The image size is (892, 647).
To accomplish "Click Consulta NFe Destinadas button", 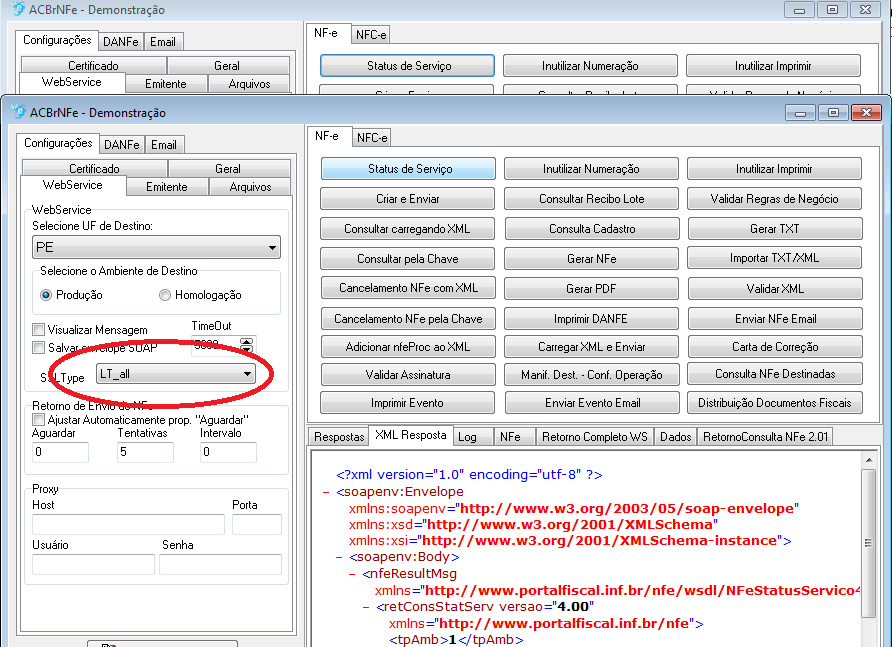I will pyautogui.click(x=775, y=374).
